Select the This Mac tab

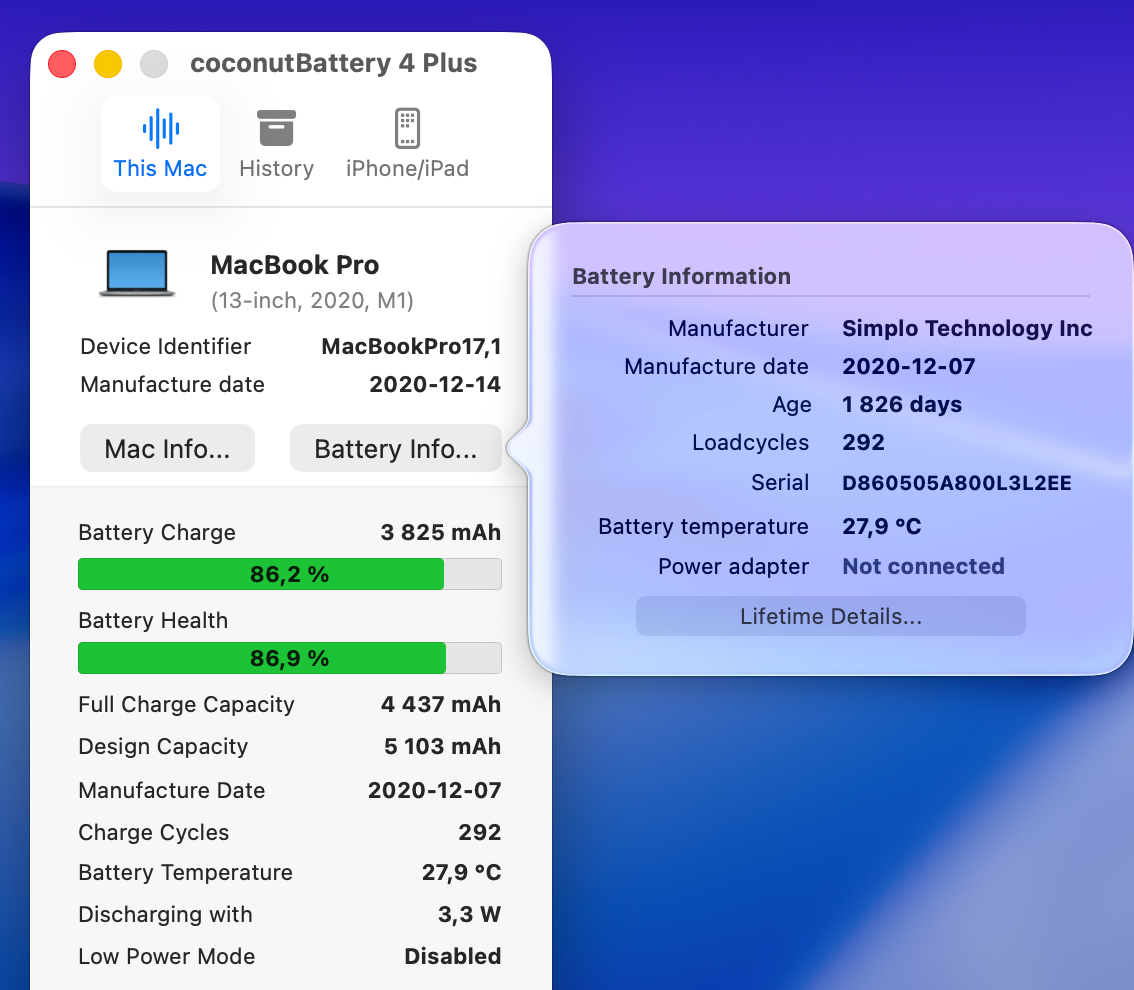(x=160, y=145)
